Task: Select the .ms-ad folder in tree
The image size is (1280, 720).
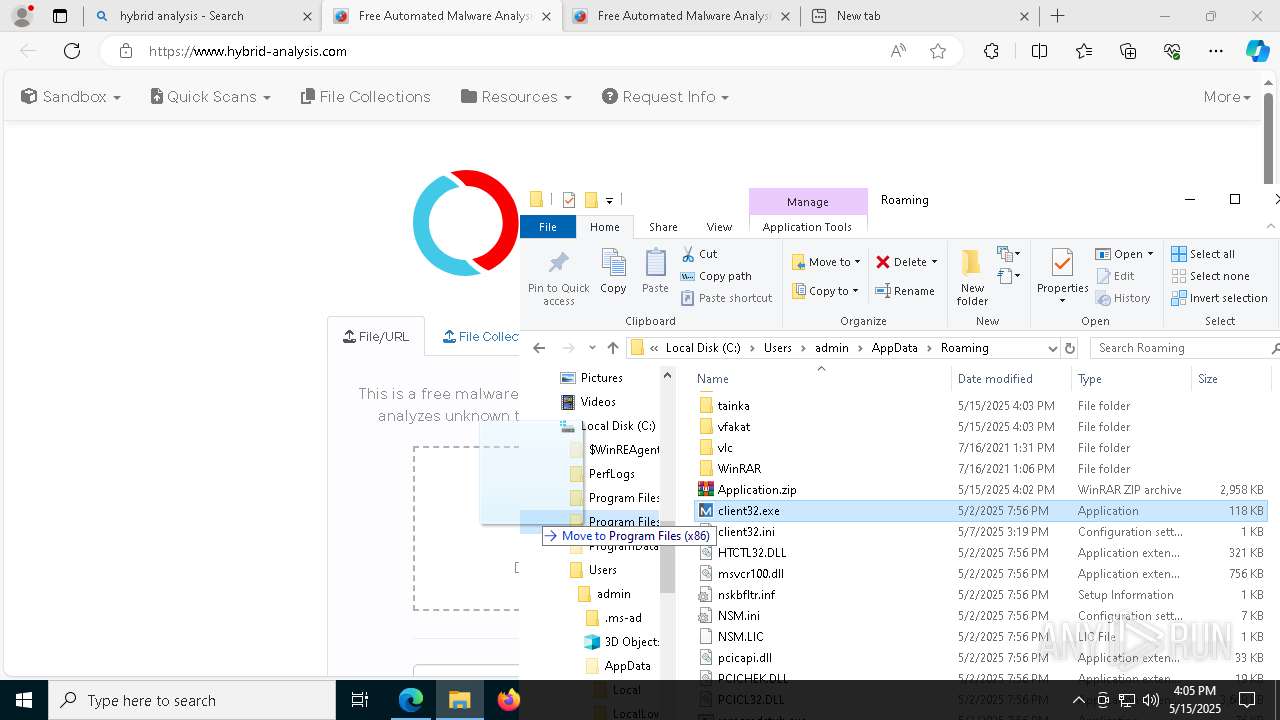Action: point(622,618)
